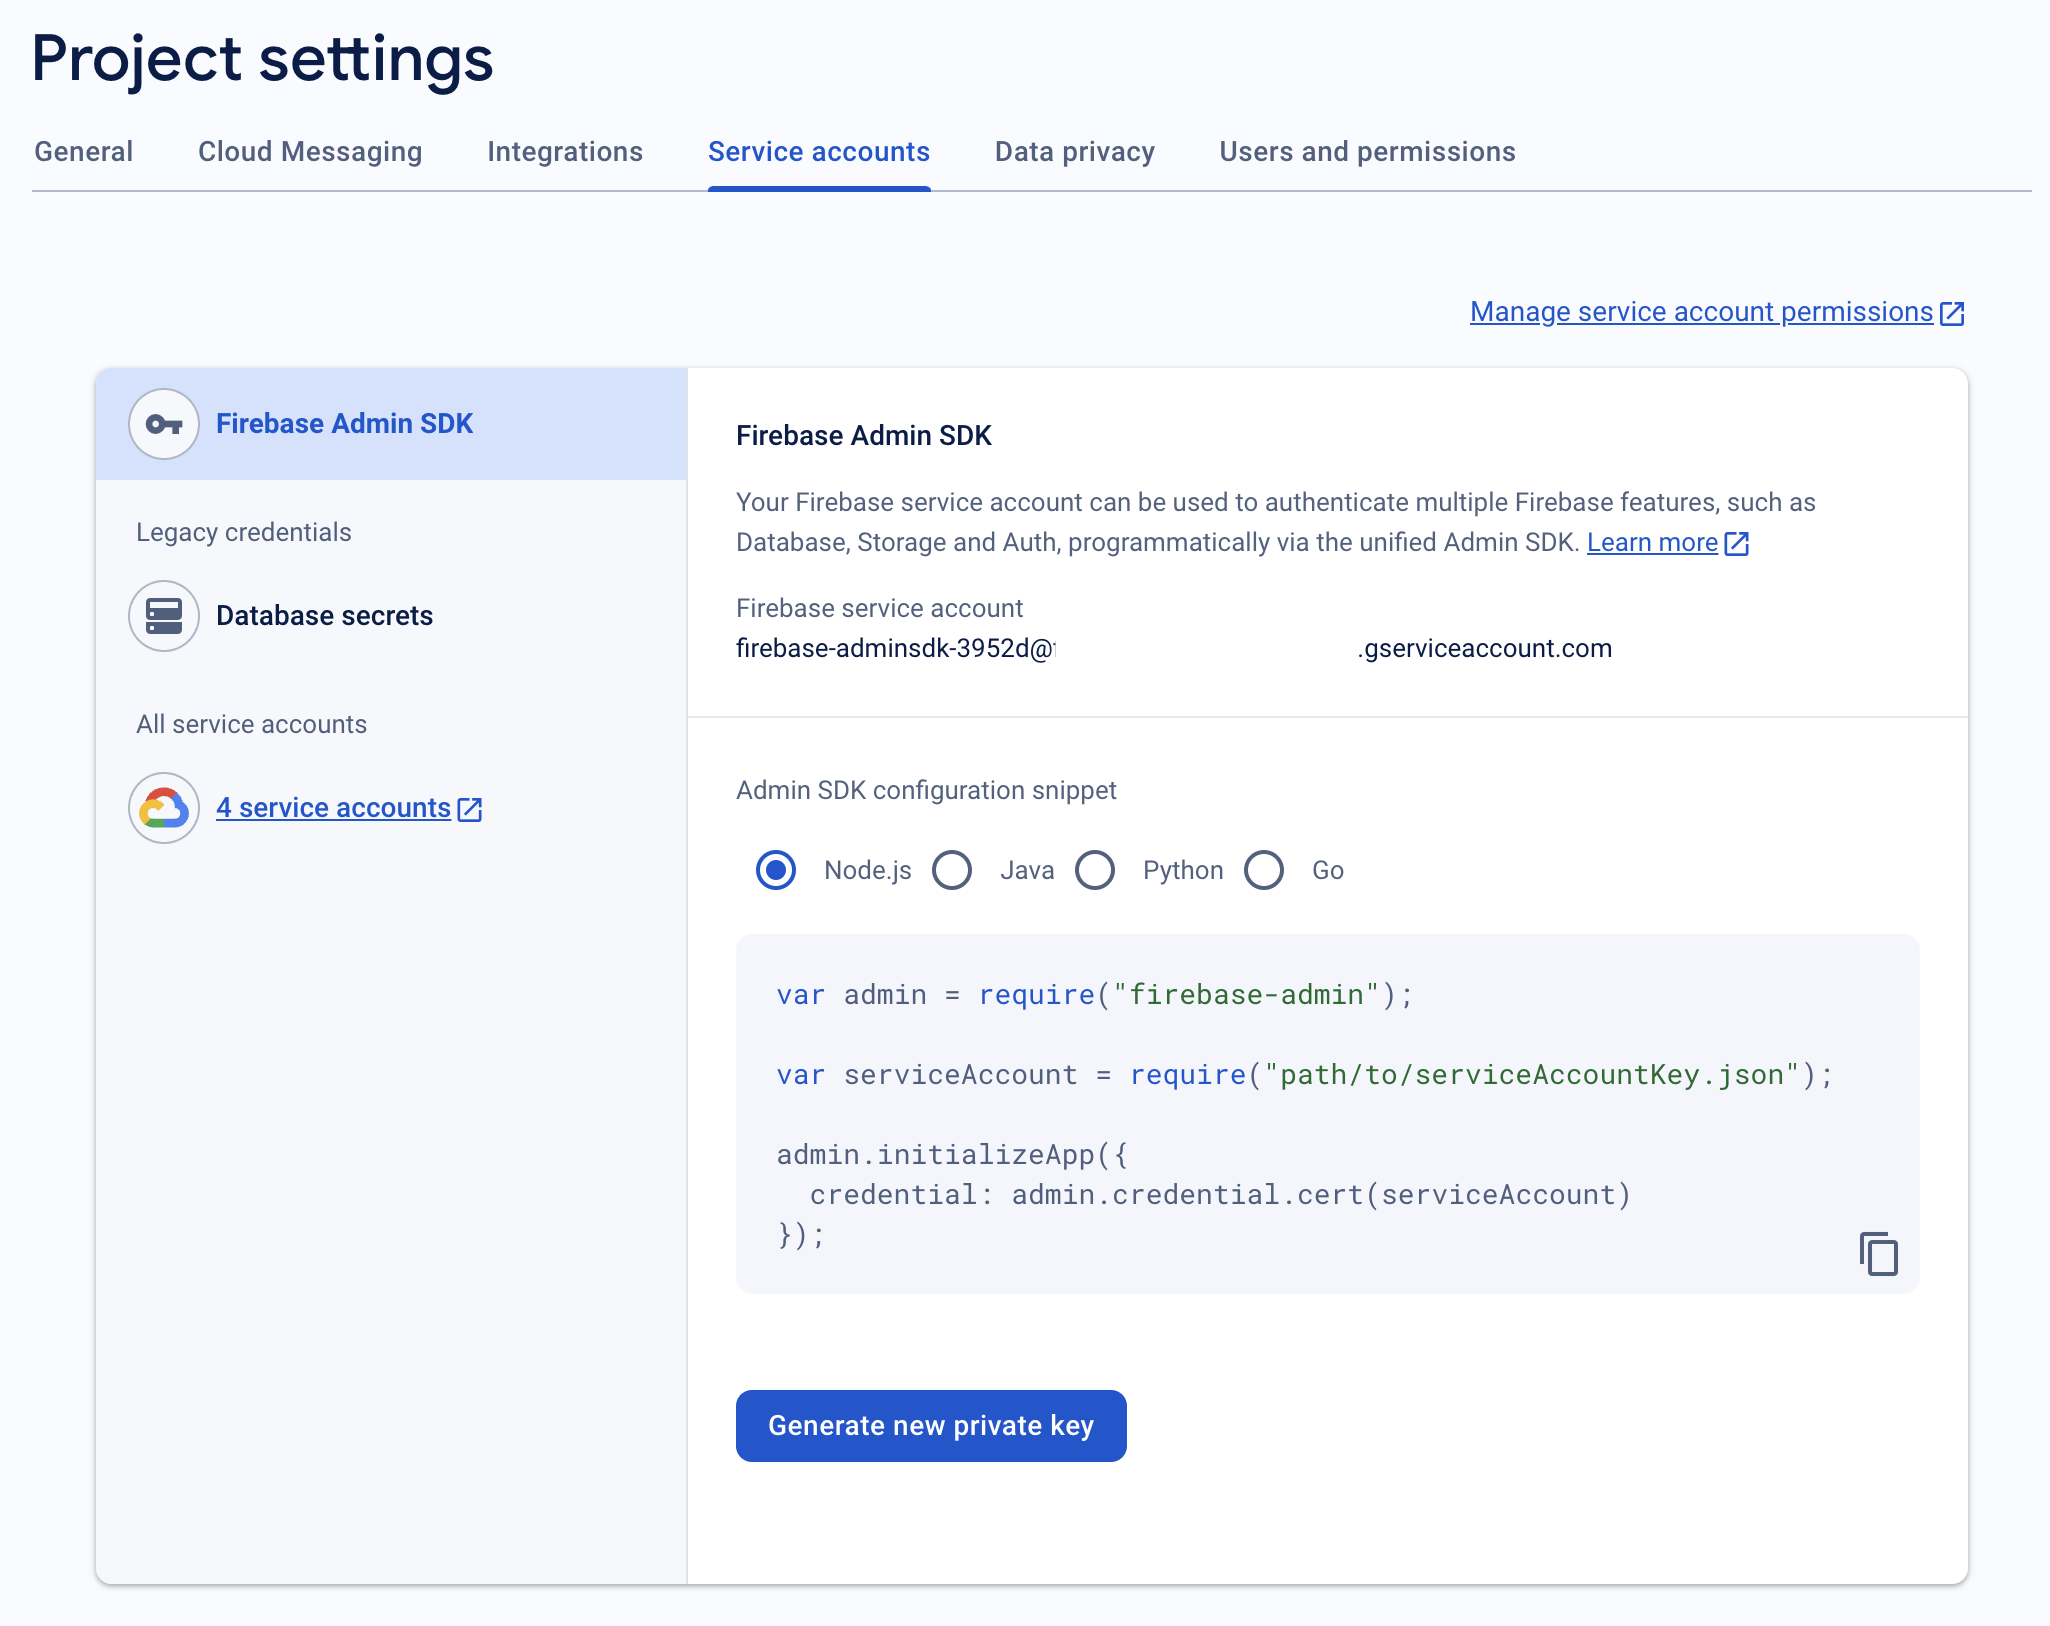2050x1626 pixels.
Task: Select the Go radio button
Action: coord(1264,870)
